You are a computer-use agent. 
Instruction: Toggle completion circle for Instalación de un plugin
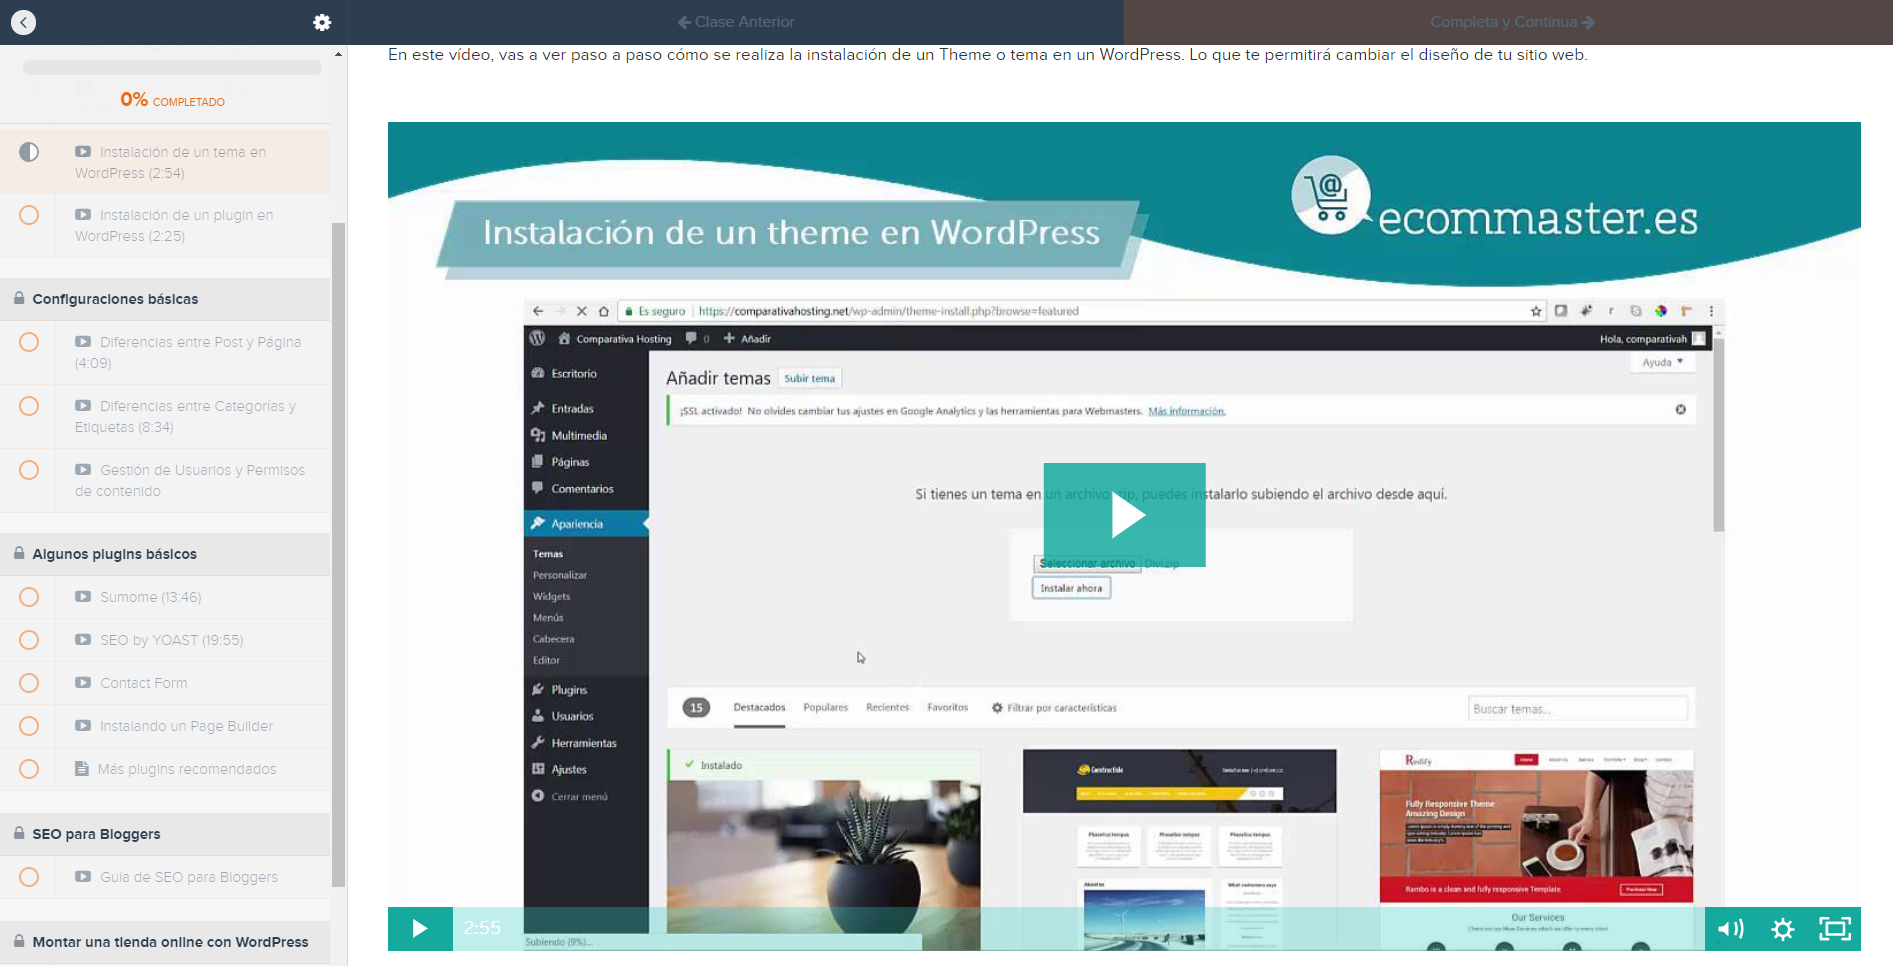29,215
